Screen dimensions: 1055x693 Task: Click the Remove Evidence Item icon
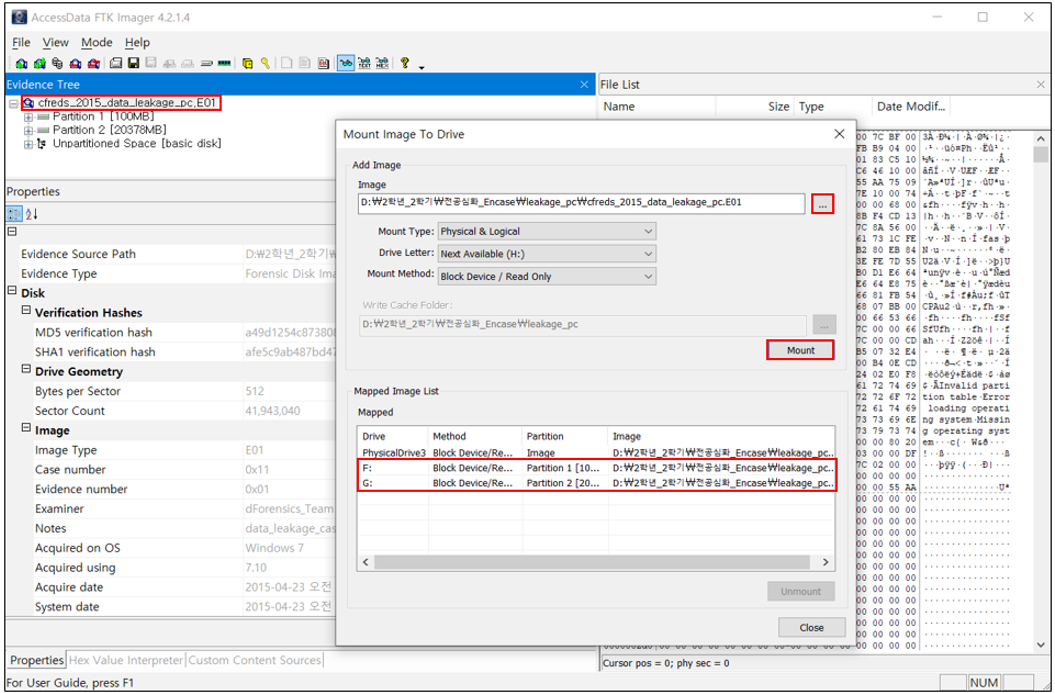click(x=75, y=63)
